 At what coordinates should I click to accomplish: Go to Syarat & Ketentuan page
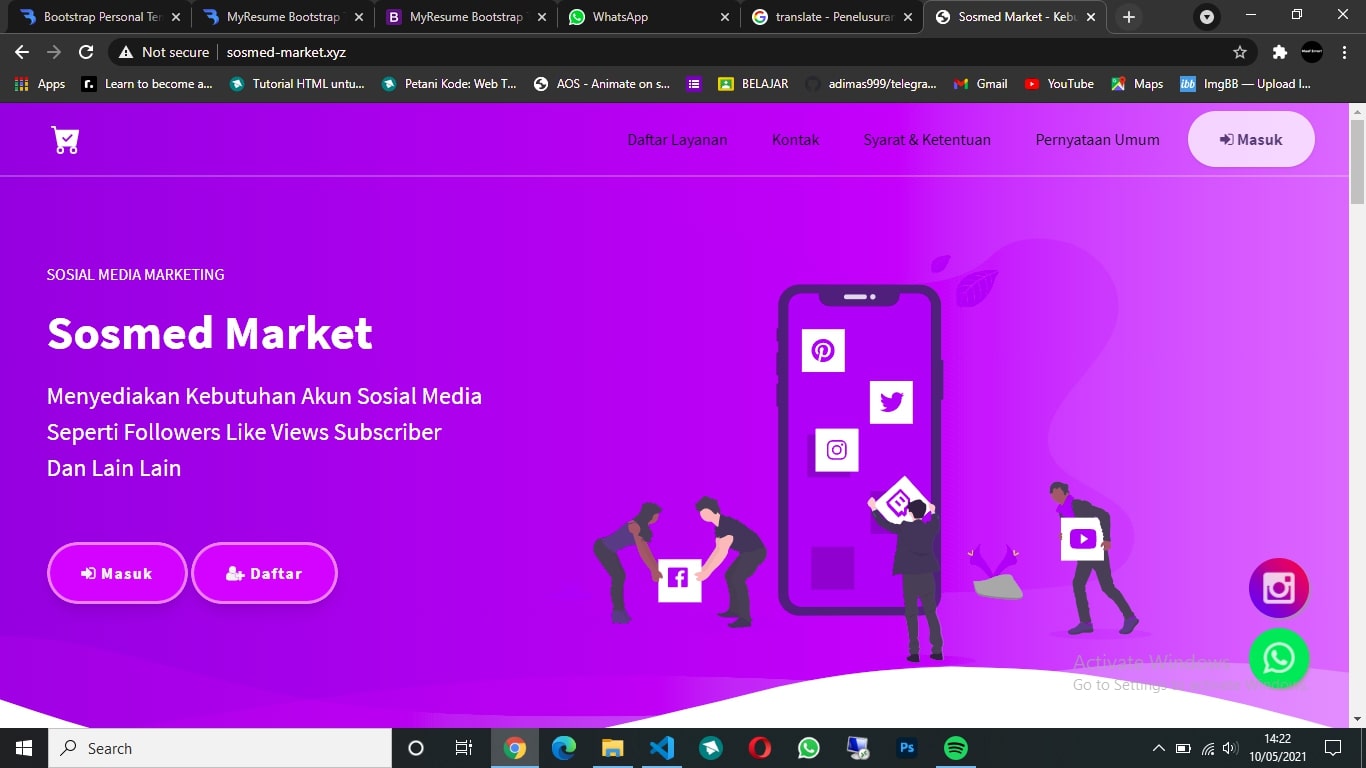click(927, 140)
